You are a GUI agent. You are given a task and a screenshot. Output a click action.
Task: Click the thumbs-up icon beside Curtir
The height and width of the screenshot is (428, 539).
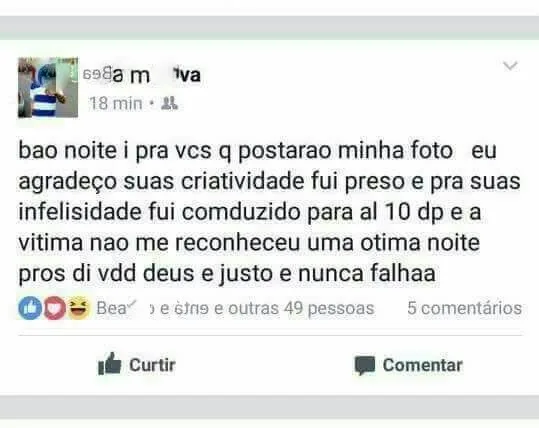click(109, 364)
